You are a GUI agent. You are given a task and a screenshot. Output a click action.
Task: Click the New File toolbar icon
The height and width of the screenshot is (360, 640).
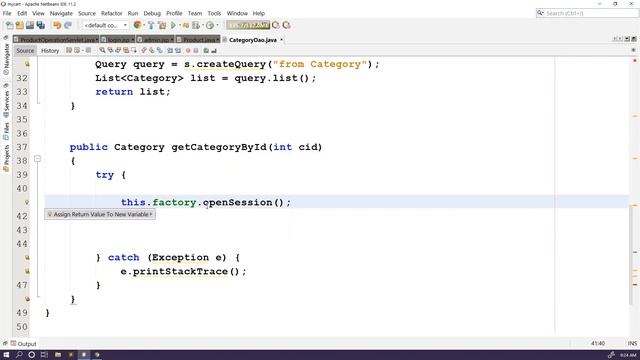pos(9,25)
